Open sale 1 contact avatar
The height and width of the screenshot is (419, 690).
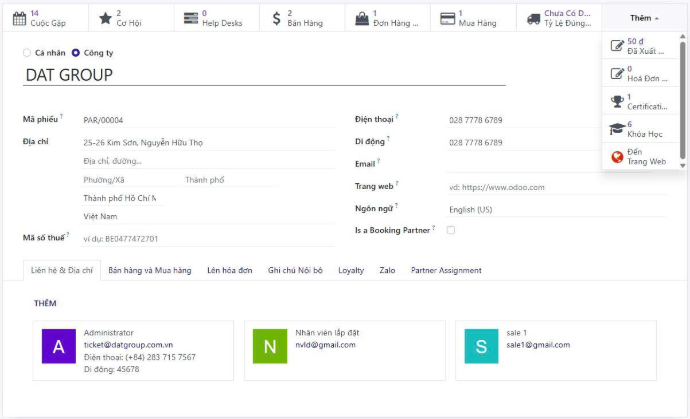[481, 346]
